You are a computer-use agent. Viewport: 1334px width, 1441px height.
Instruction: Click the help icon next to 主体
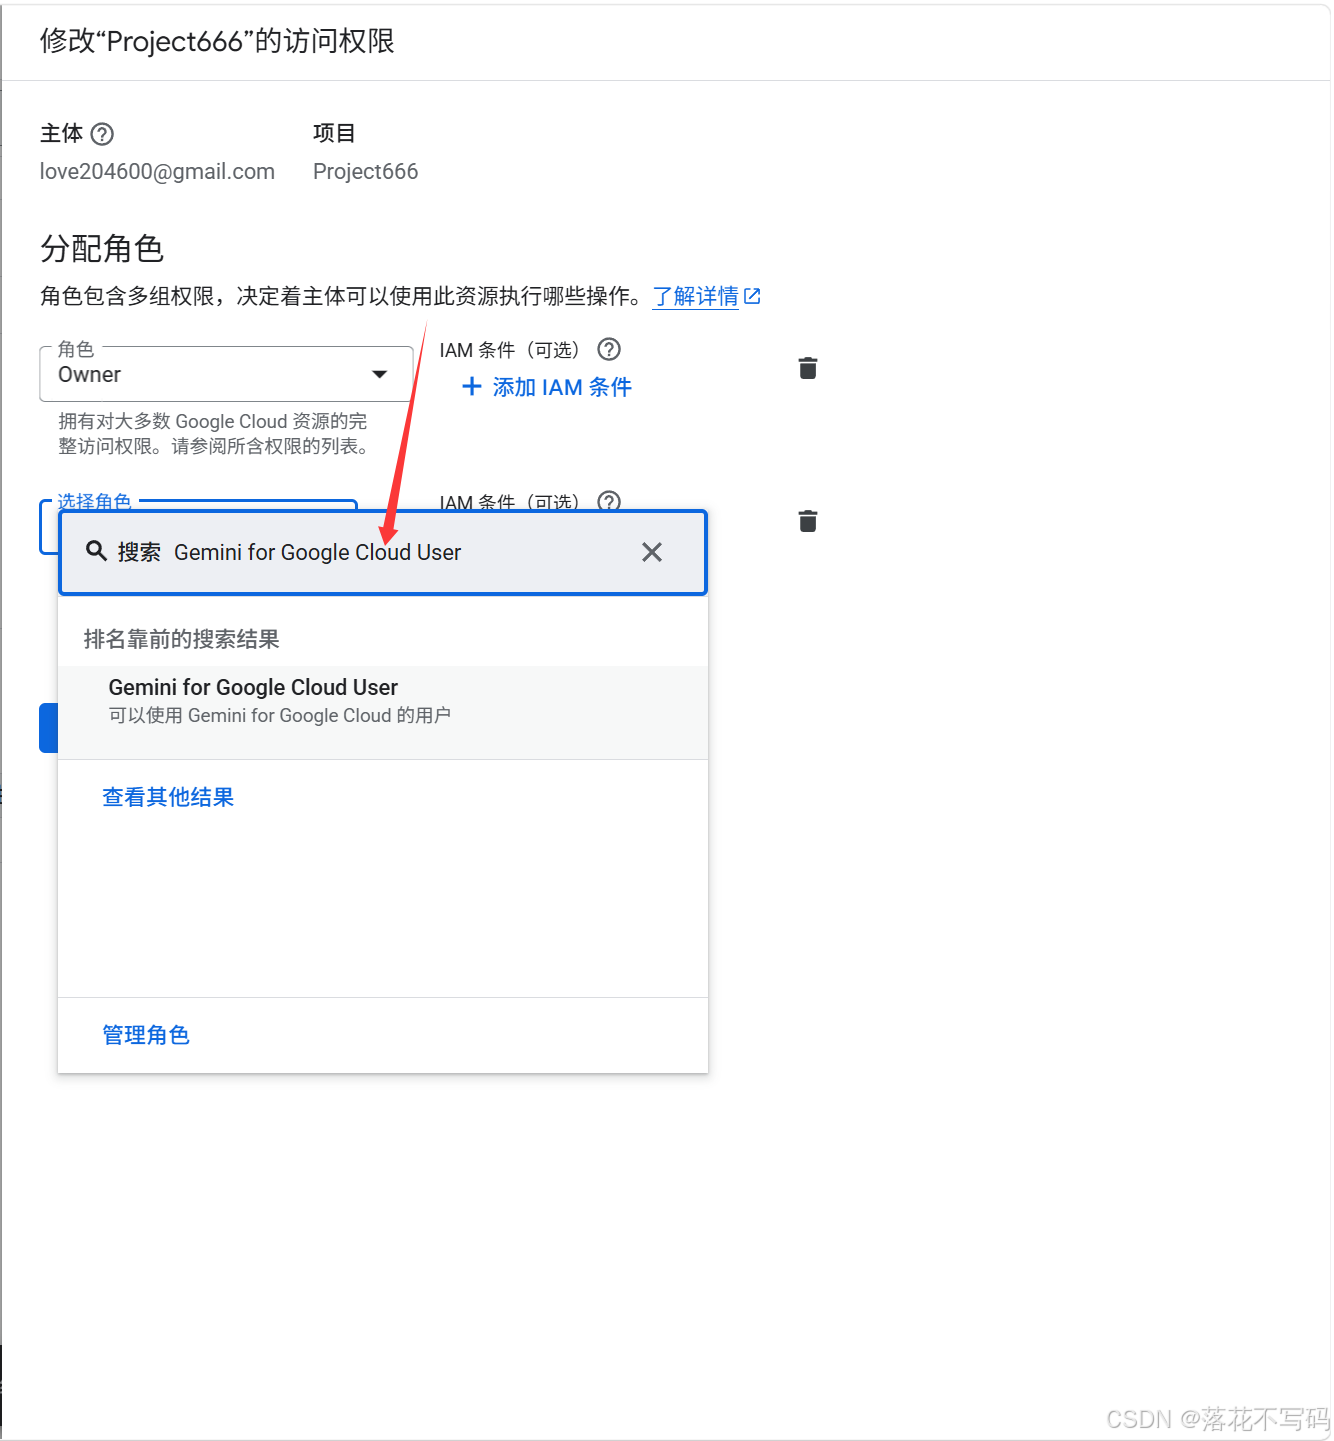tap(102, 134)
